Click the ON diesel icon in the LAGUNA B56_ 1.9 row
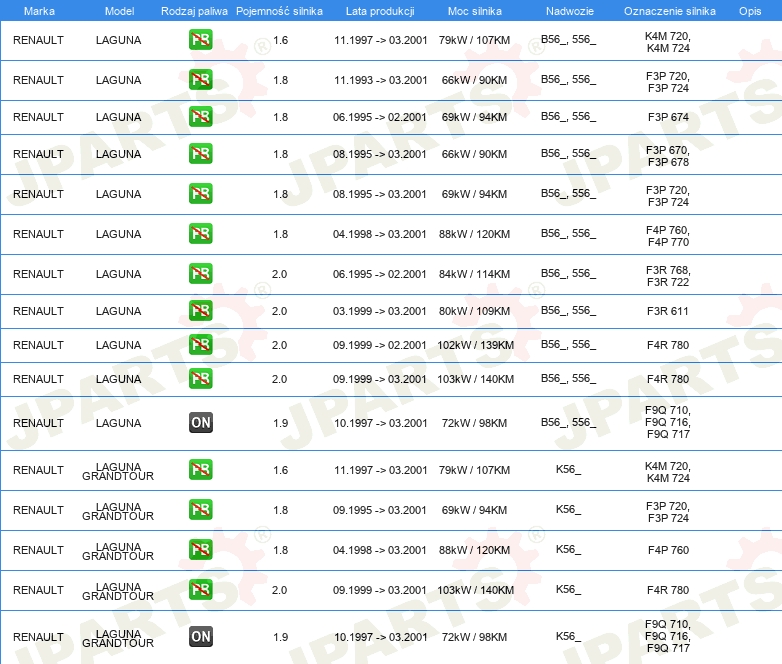The image size is (782, 664). (x=200, y=423)
